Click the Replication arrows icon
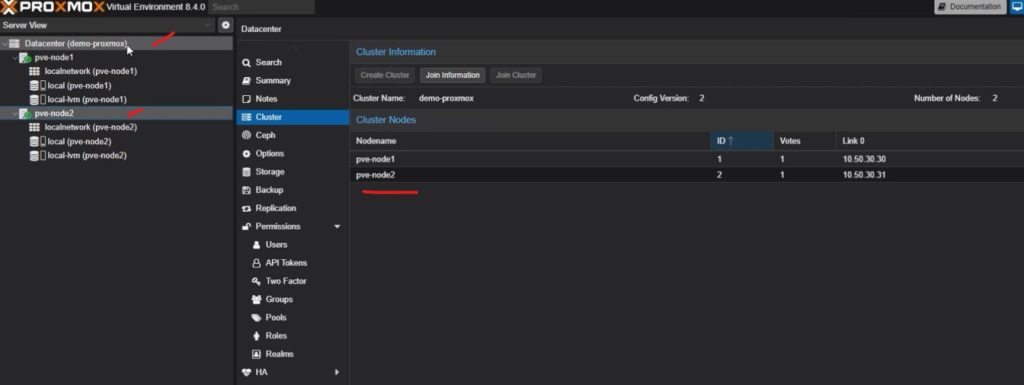Viewport: 1024px width, 385px height. coord(246,209)
